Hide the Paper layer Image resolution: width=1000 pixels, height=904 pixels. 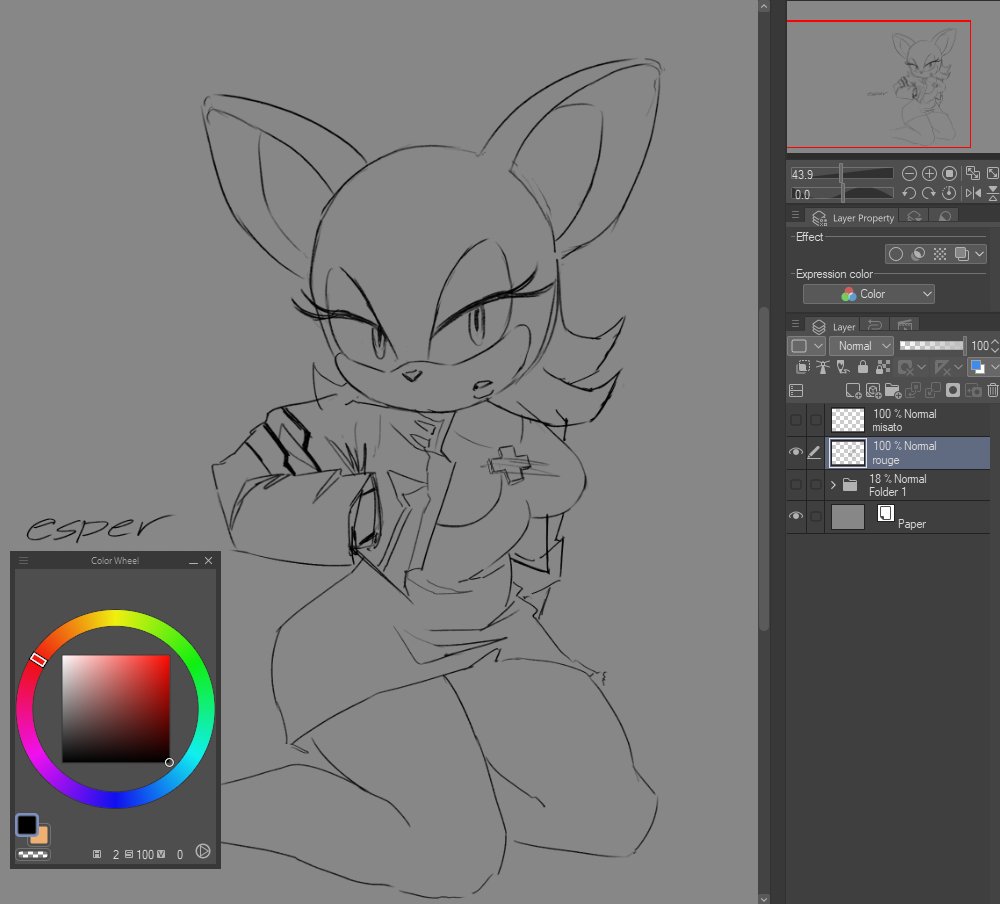click(796, 516)
